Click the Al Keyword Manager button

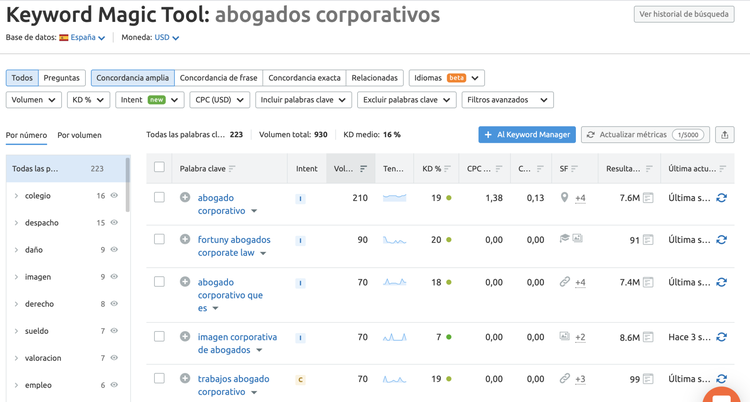[x=527, y=134]
